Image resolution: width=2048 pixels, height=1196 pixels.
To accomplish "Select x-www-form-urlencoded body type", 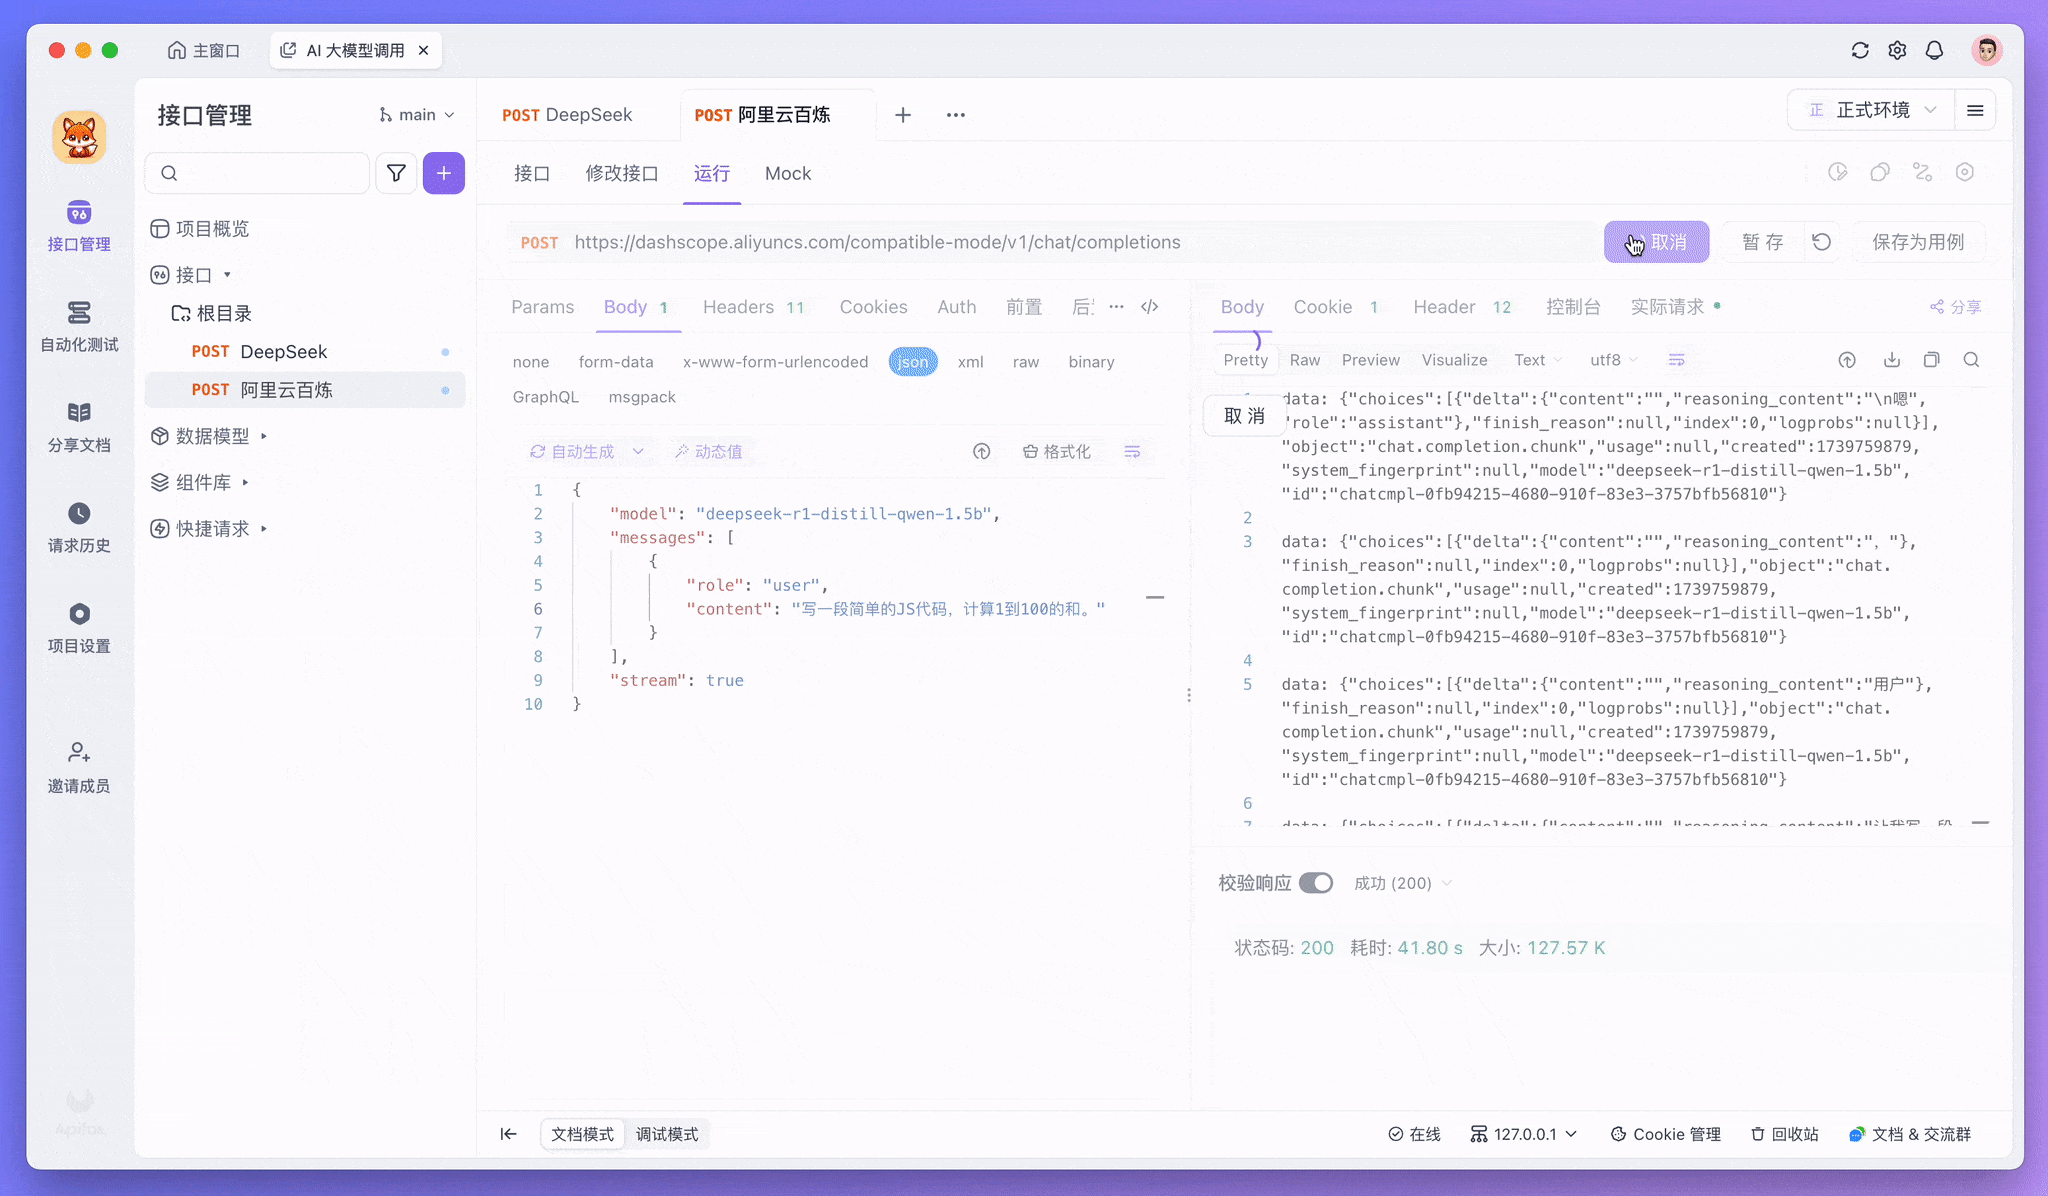I will click(776, 362).
